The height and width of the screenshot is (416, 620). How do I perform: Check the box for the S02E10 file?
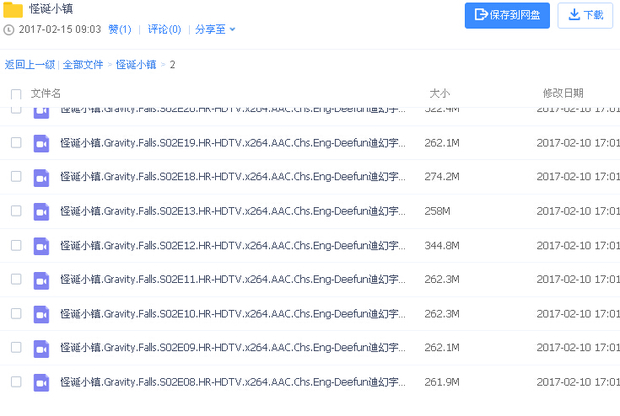click(x=16, y=314)
